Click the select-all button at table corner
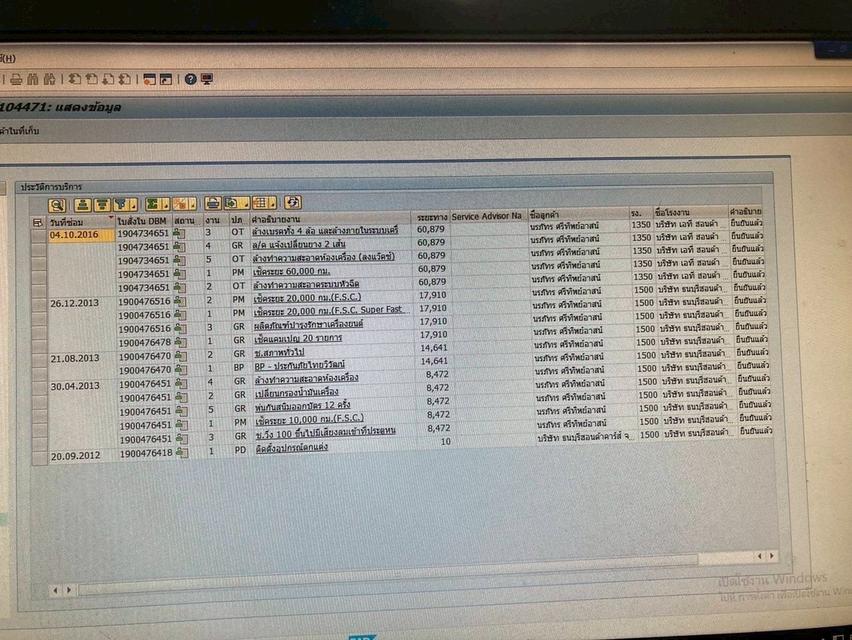 (x=38, y=220)
